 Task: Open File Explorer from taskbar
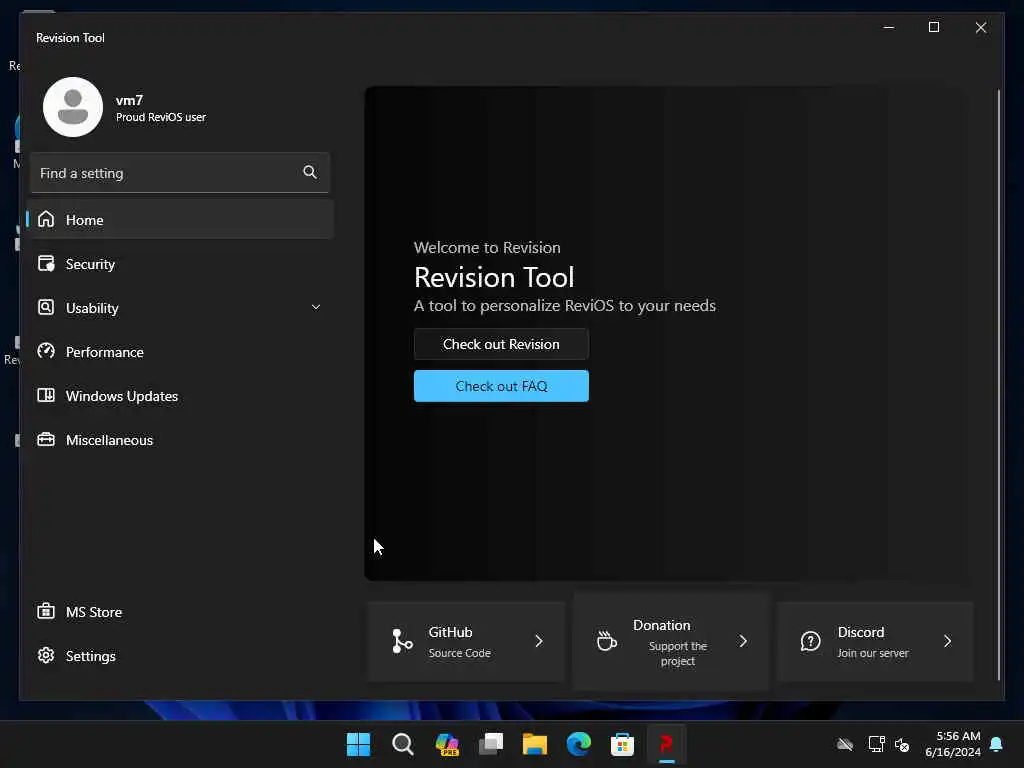(x=534, y=744)
